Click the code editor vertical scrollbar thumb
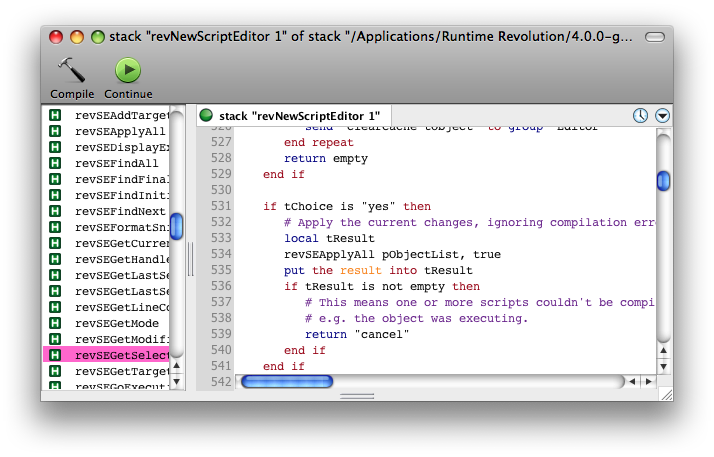714x457 pixels. [663, 180]
